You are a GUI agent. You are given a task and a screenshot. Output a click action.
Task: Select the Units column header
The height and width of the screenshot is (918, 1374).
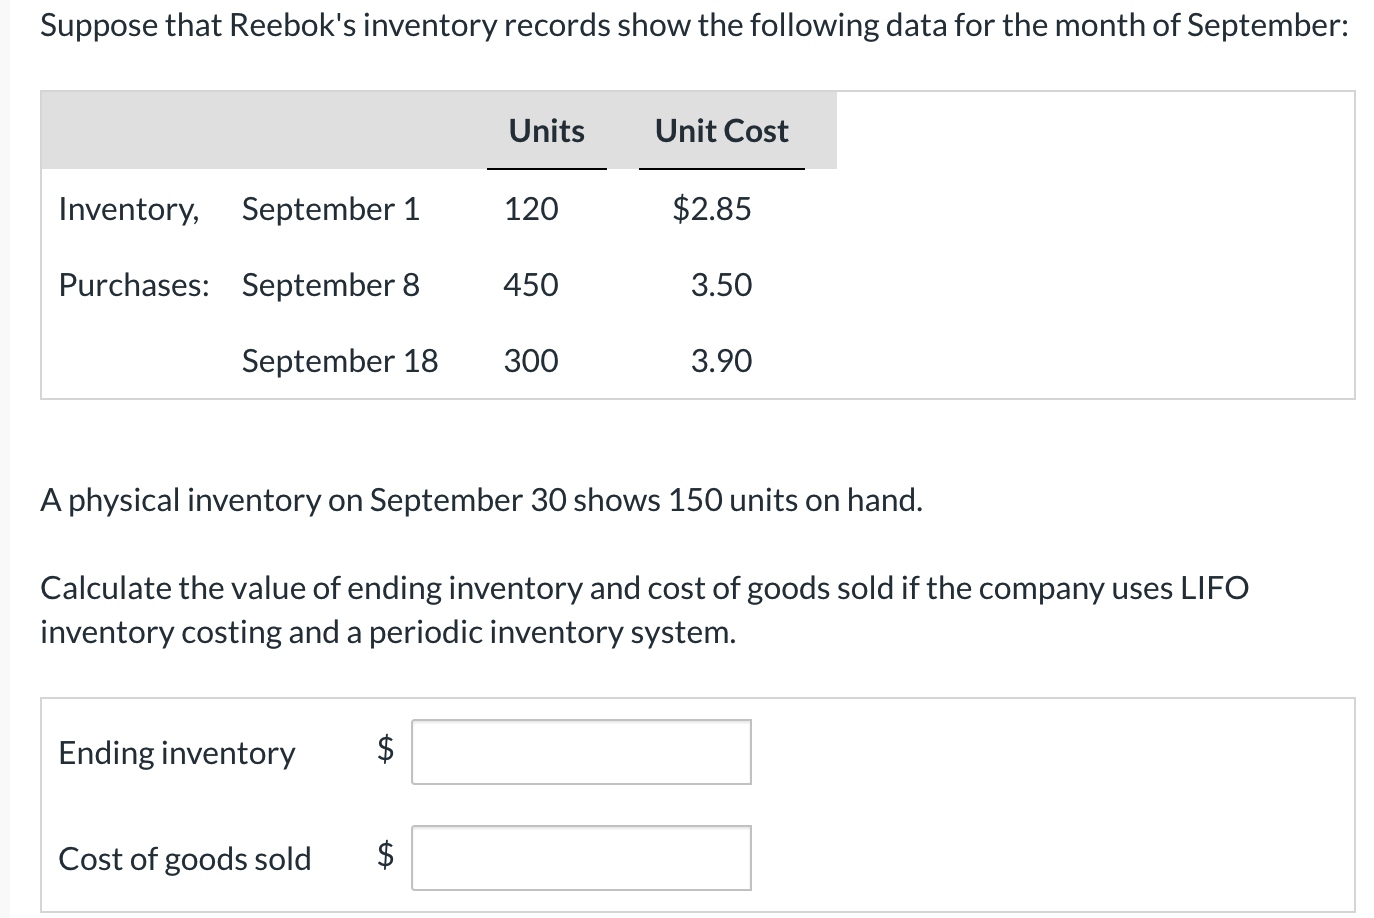[x=546, y=130]
